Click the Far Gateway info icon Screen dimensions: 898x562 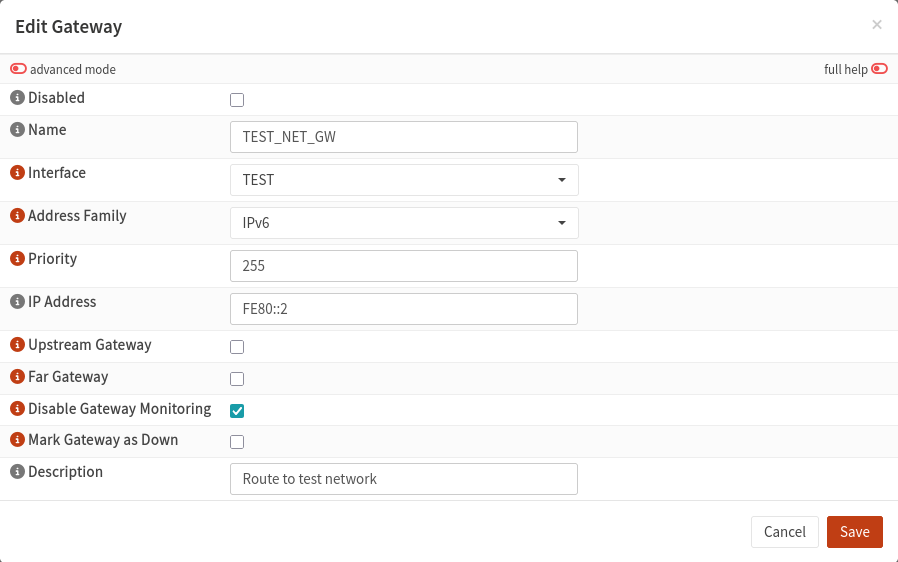coord(17,377)
